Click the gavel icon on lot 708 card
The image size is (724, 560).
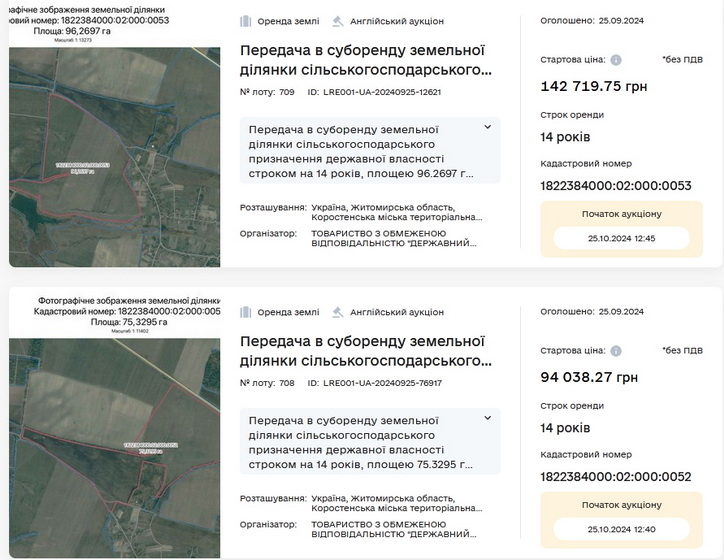(x=336, y=312)
